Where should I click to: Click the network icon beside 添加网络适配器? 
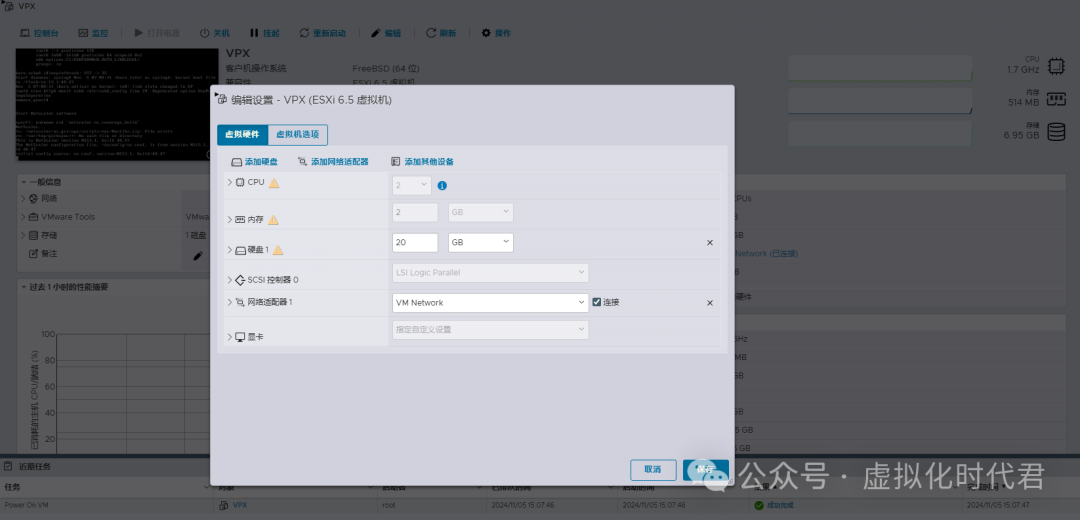[x=302, y=162]
